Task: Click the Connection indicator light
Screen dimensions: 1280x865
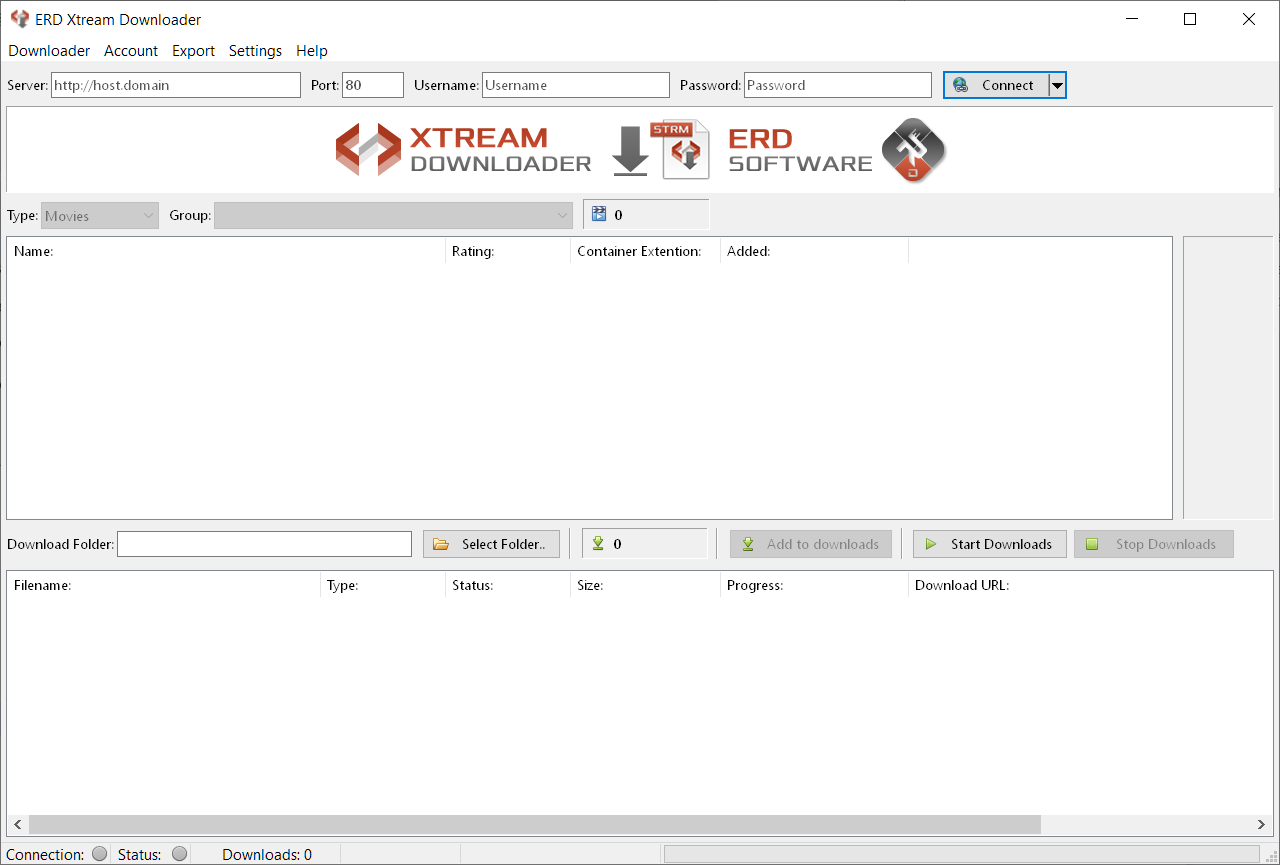Action: [x=99, y=854]
